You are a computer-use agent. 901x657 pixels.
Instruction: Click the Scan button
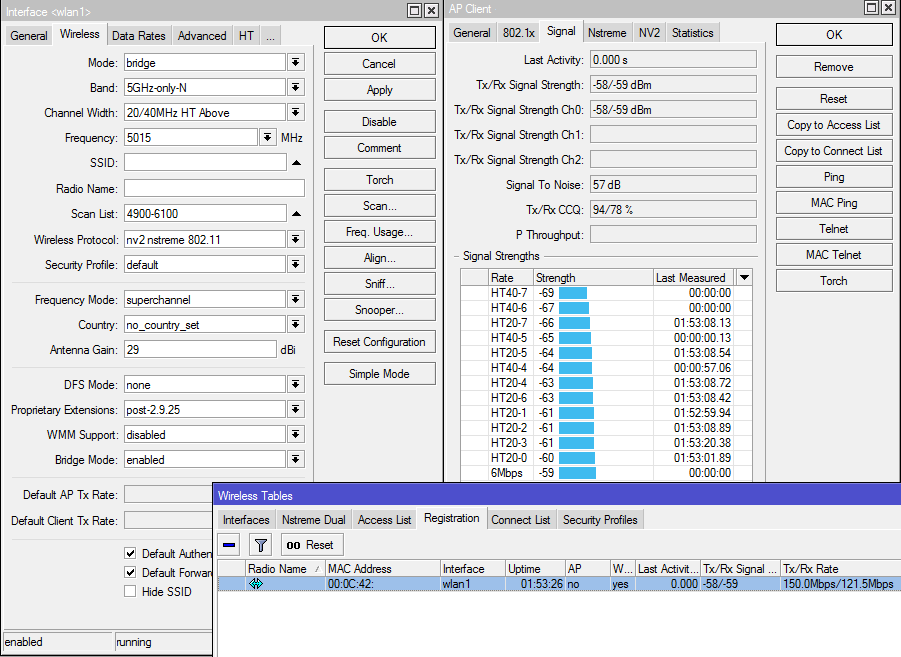[379, 205]
